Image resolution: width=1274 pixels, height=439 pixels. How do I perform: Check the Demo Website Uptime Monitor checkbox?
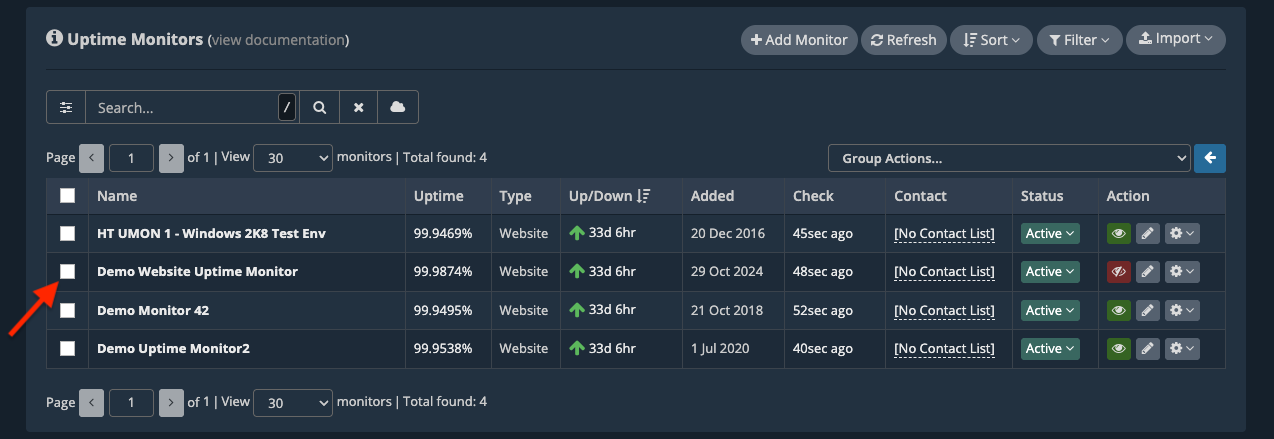(67, 271)
